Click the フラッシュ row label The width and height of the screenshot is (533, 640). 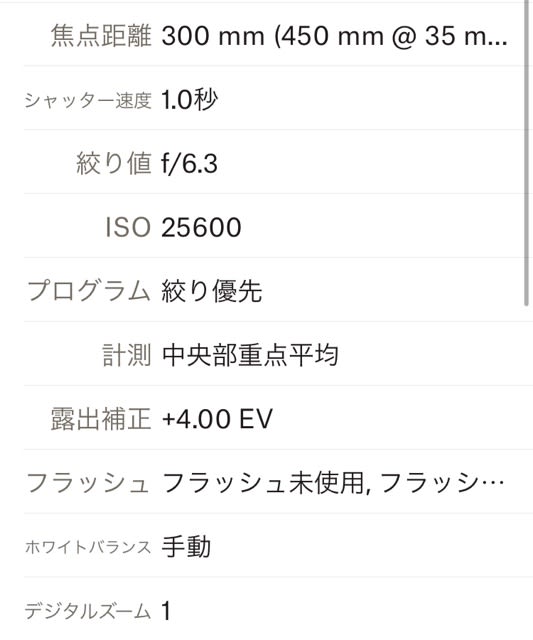(x=88, y=483)
